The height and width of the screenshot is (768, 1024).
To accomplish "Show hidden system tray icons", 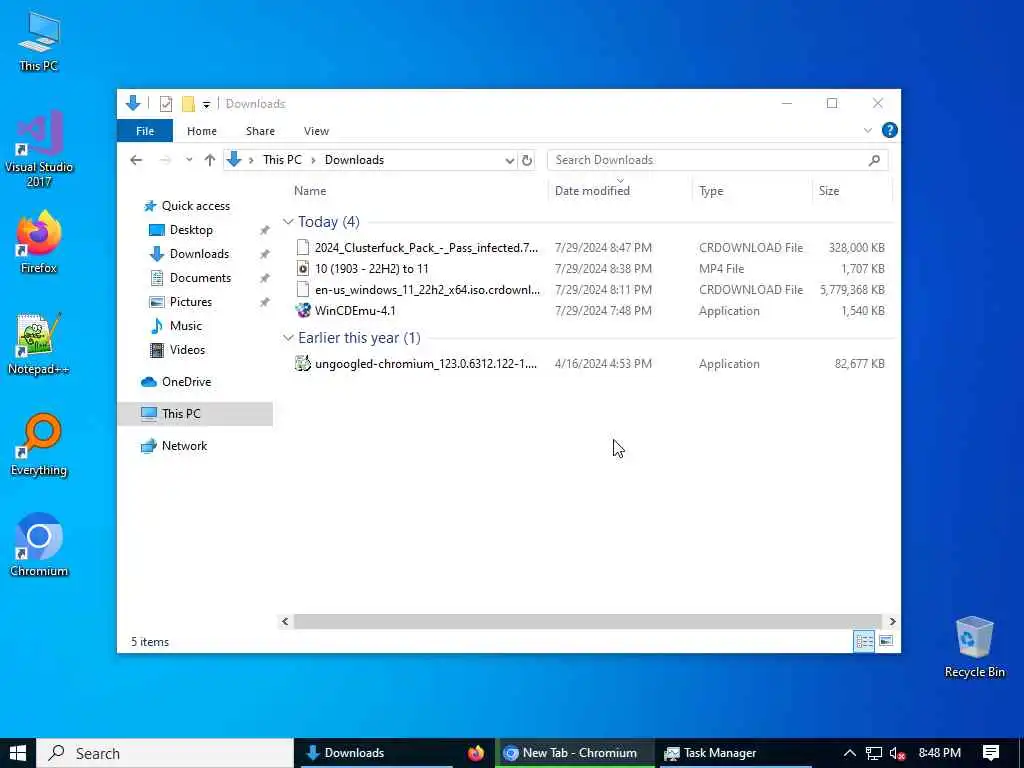I will point(849,753).
